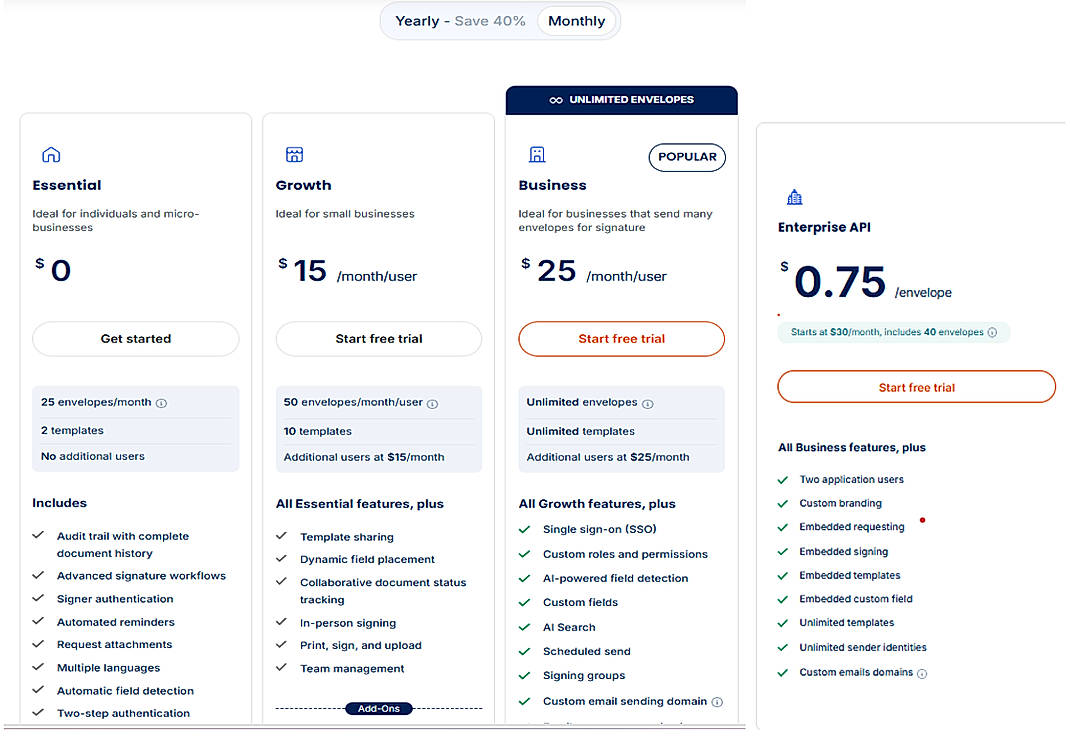Click 'Embedded requesting' feature text
The image size is (1070, 743).
[x=852, y=527]
